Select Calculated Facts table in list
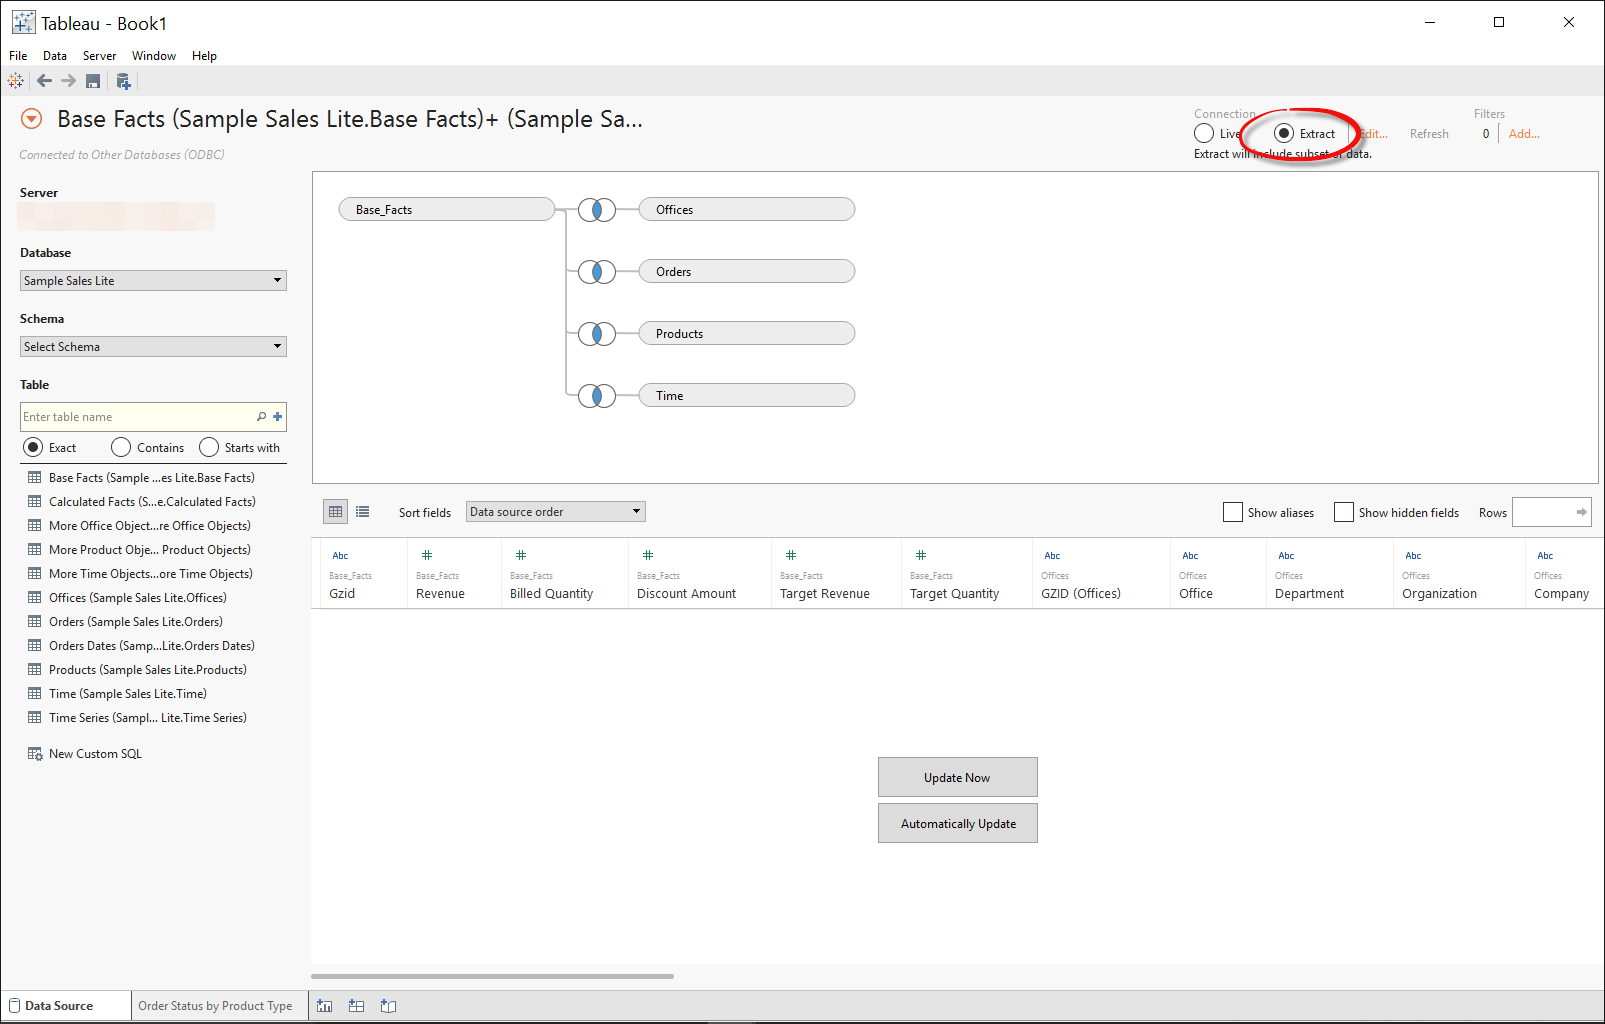Viewport: 1605px width, 1024px height. click(152, 502)
